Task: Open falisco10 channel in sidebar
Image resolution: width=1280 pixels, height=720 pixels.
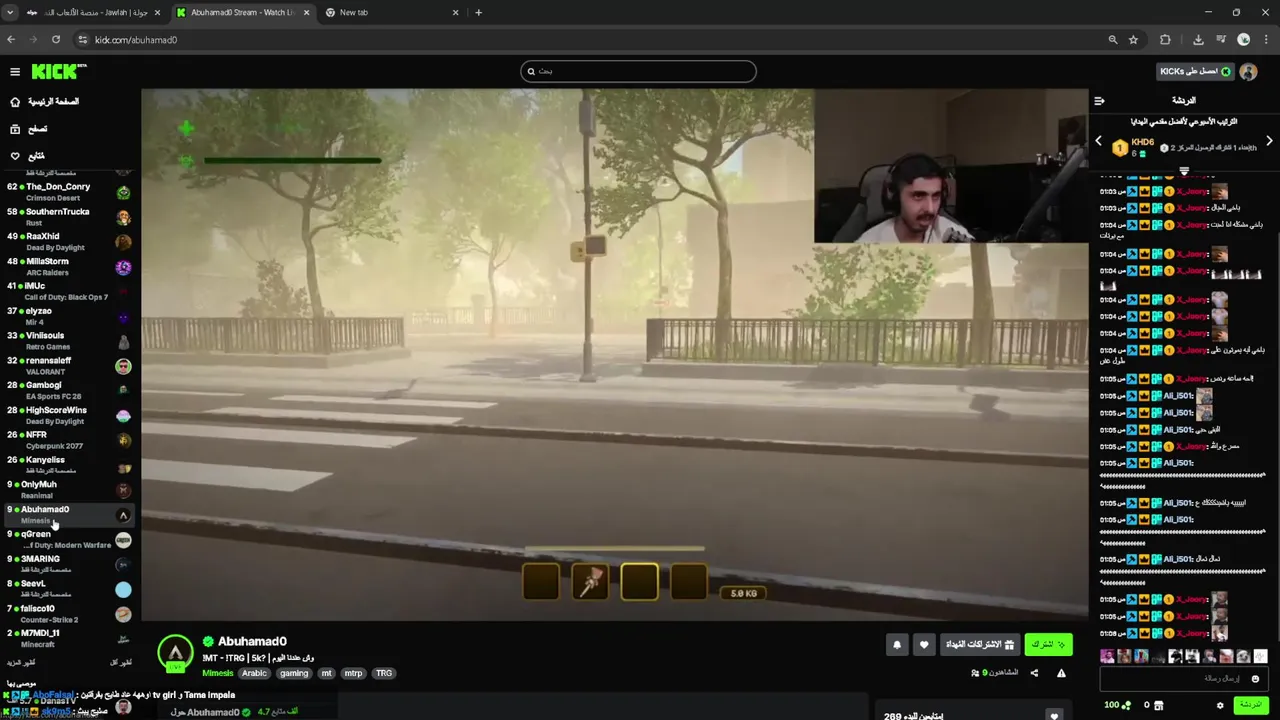Action: [x=68, y=613]
